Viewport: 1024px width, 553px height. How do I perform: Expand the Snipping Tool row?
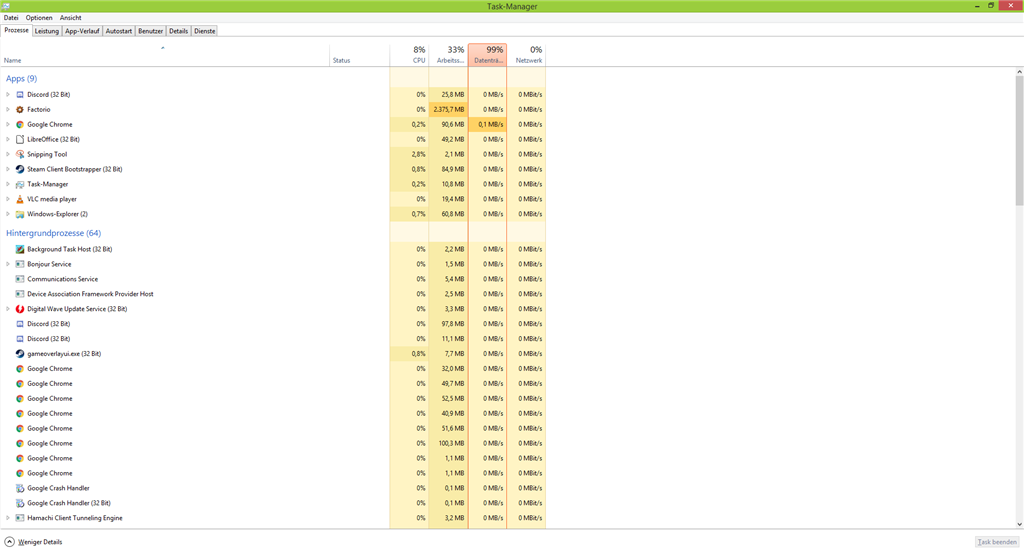pyautogui.click(x=8, y=155)
